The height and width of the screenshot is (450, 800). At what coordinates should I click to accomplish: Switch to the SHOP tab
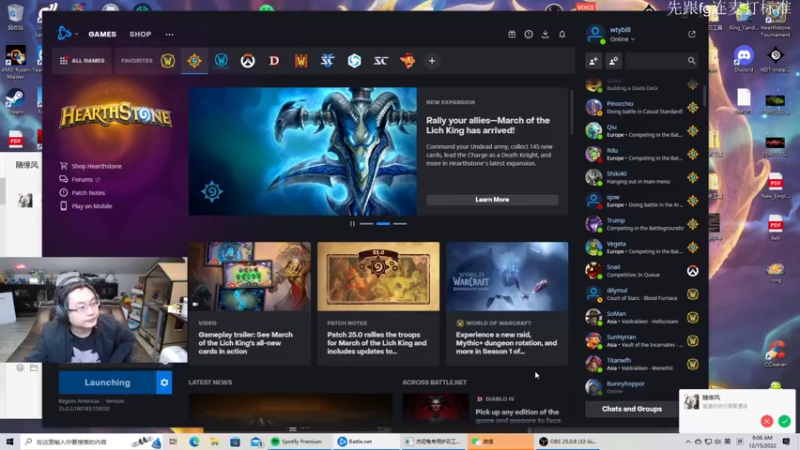tap(140, 34)
